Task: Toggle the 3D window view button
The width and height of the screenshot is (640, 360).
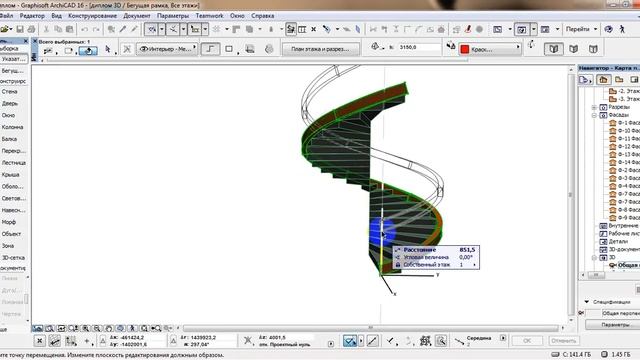Action: (x=522, y=29)
